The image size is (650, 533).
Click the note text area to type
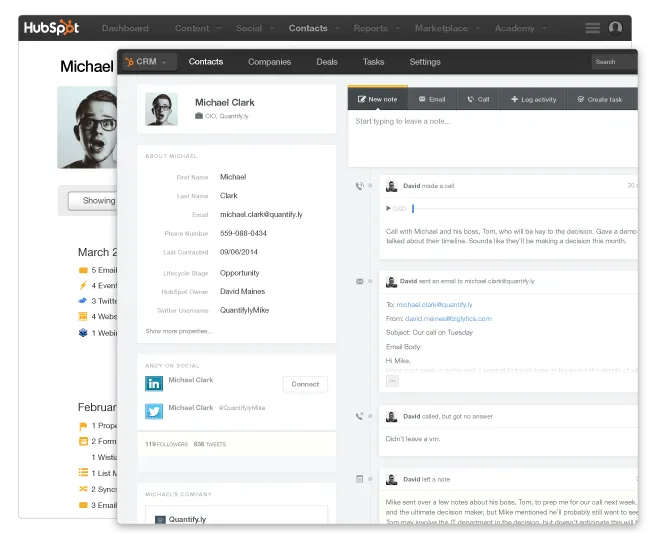click(490, 140)
